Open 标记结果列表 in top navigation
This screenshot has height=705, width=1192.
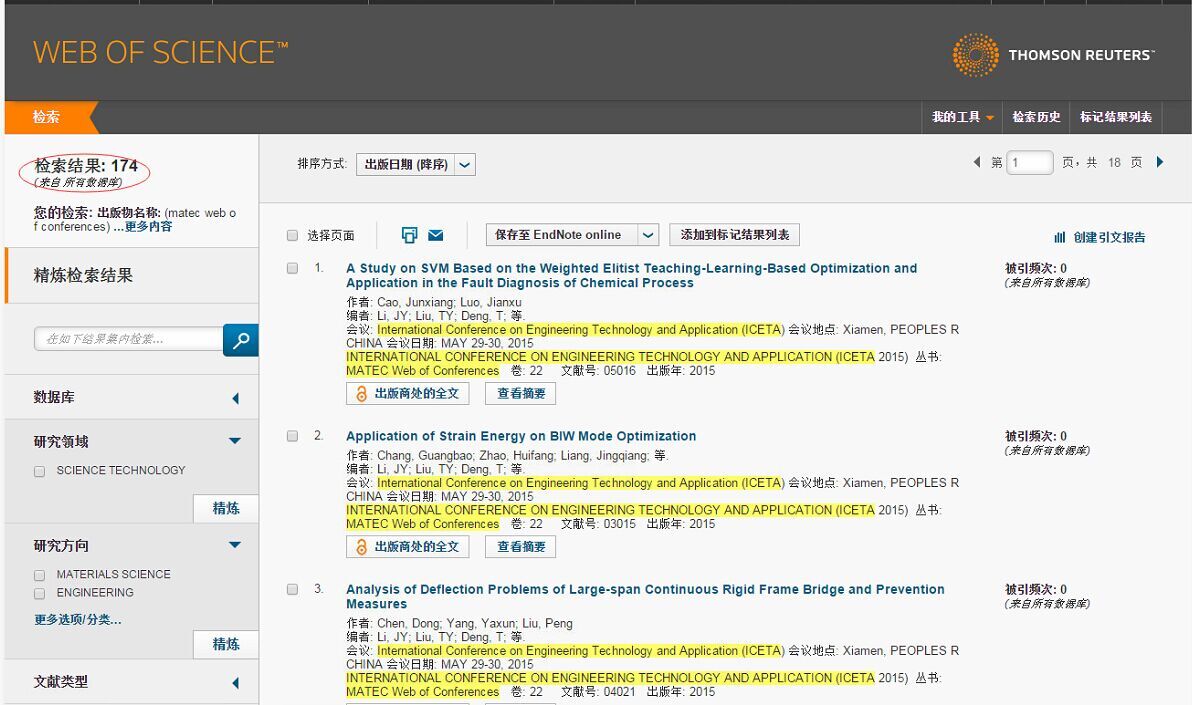[1115, 117]
